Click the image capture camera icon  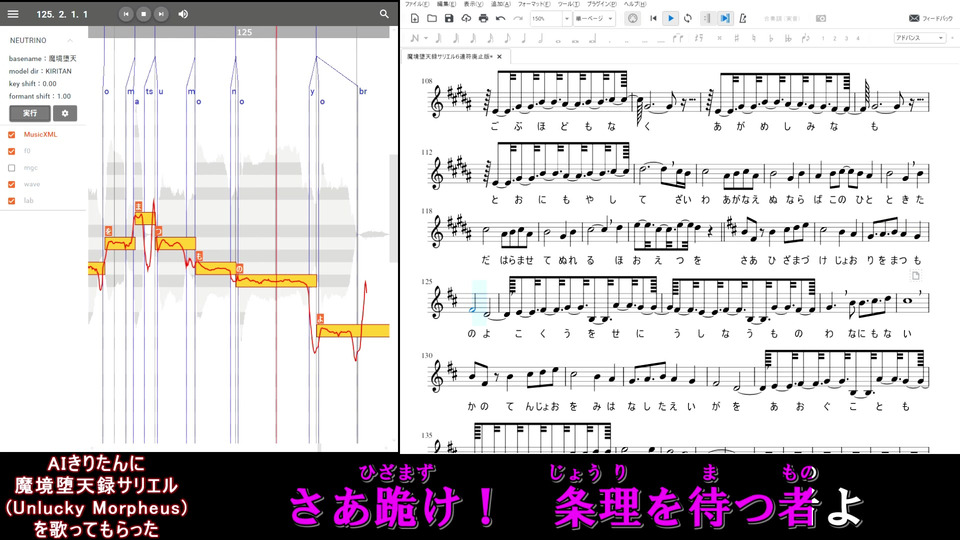coord(821,18)
